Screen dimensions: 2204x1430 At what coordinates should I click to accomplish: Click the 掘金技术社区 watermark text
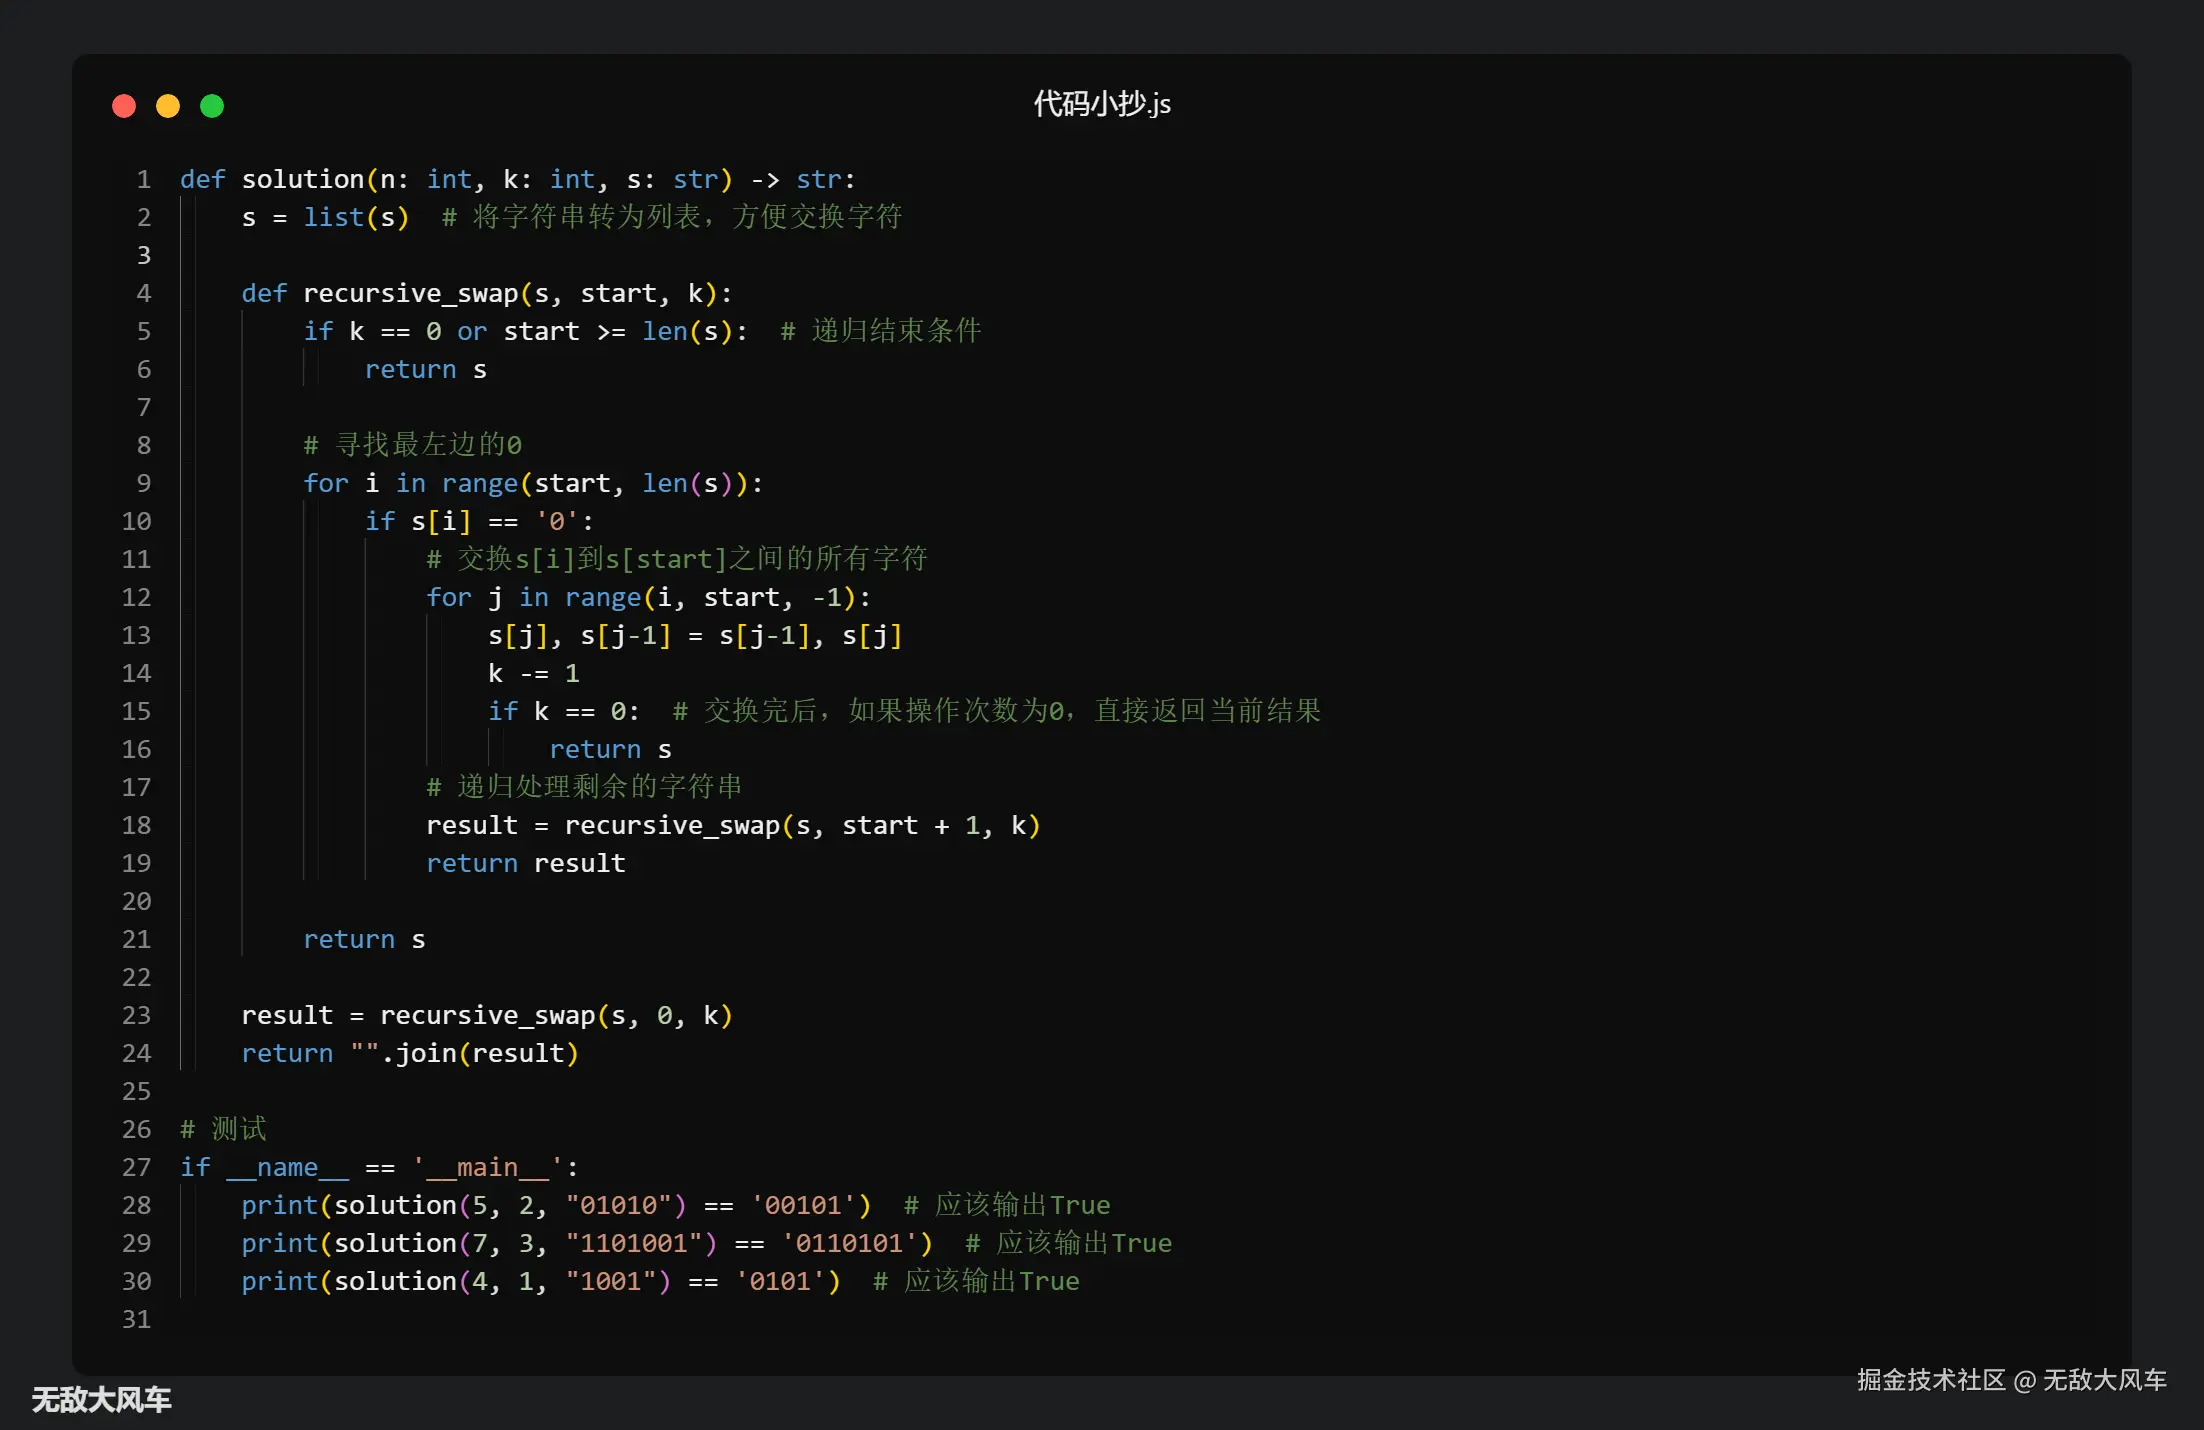(1930, 1381)
